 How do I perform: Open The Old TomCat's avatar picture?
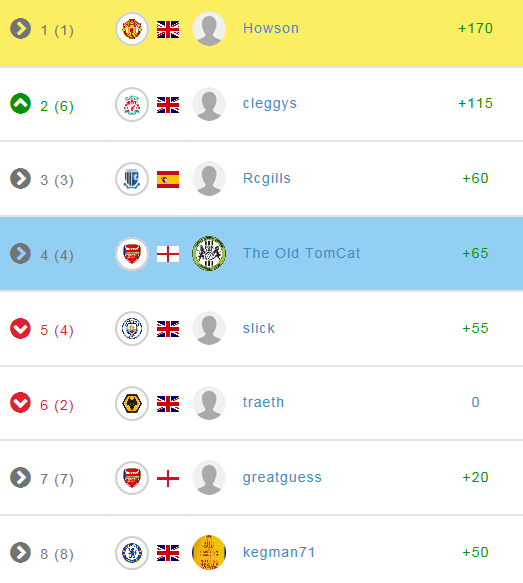pos(209,254)
